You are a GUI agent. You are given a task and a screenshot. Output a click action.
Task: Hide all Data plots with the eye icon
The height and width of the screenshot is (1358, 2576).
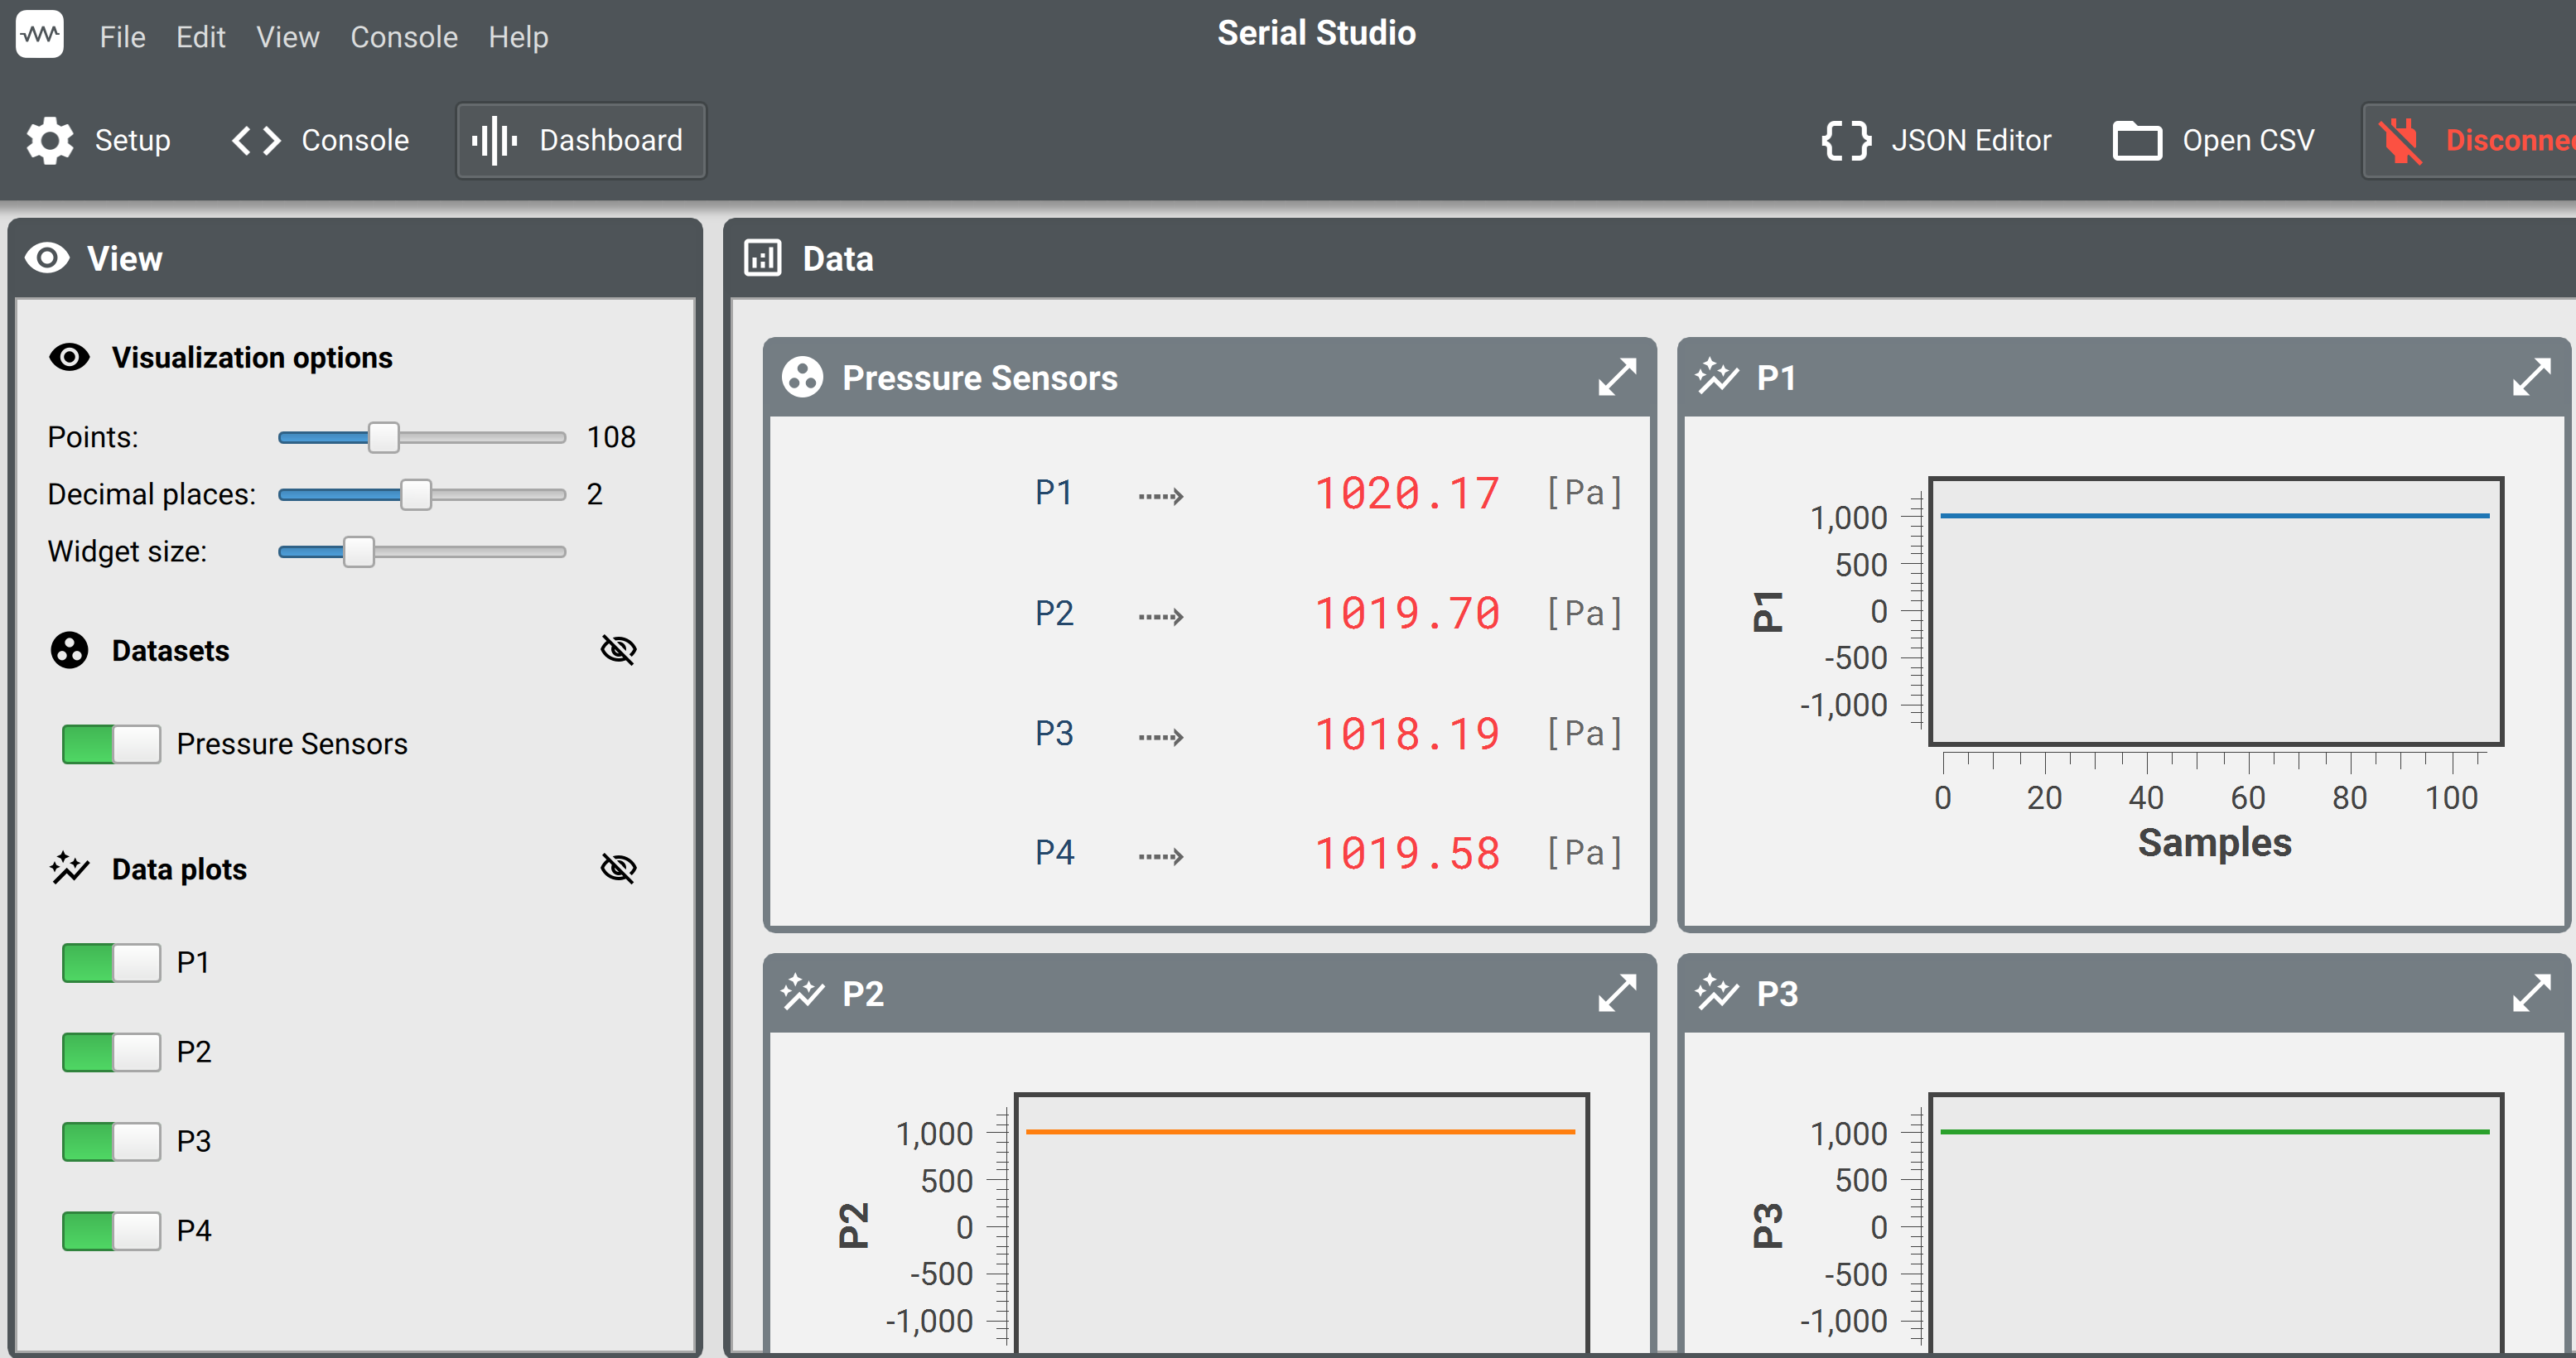point(619,868)
